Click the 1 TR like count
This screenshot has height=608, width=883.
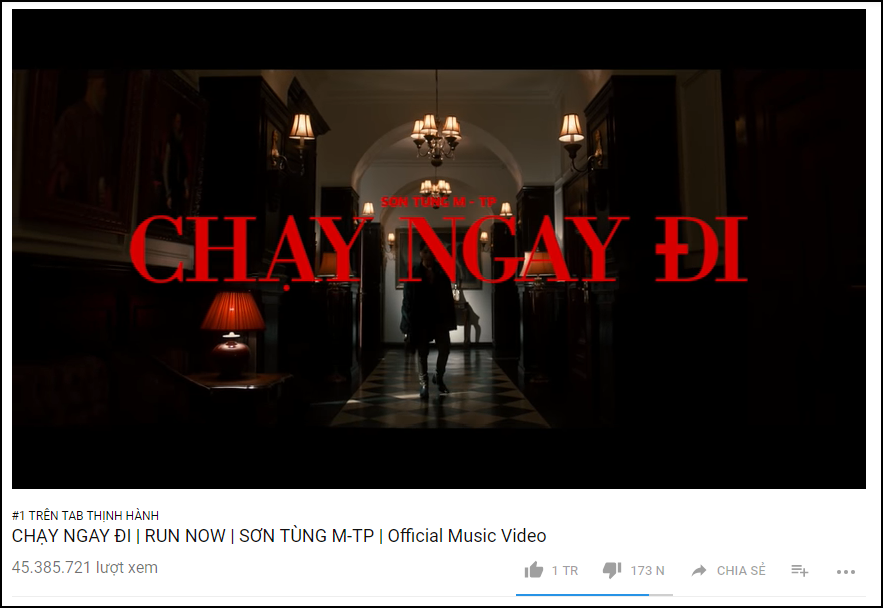tap(565, 571)
